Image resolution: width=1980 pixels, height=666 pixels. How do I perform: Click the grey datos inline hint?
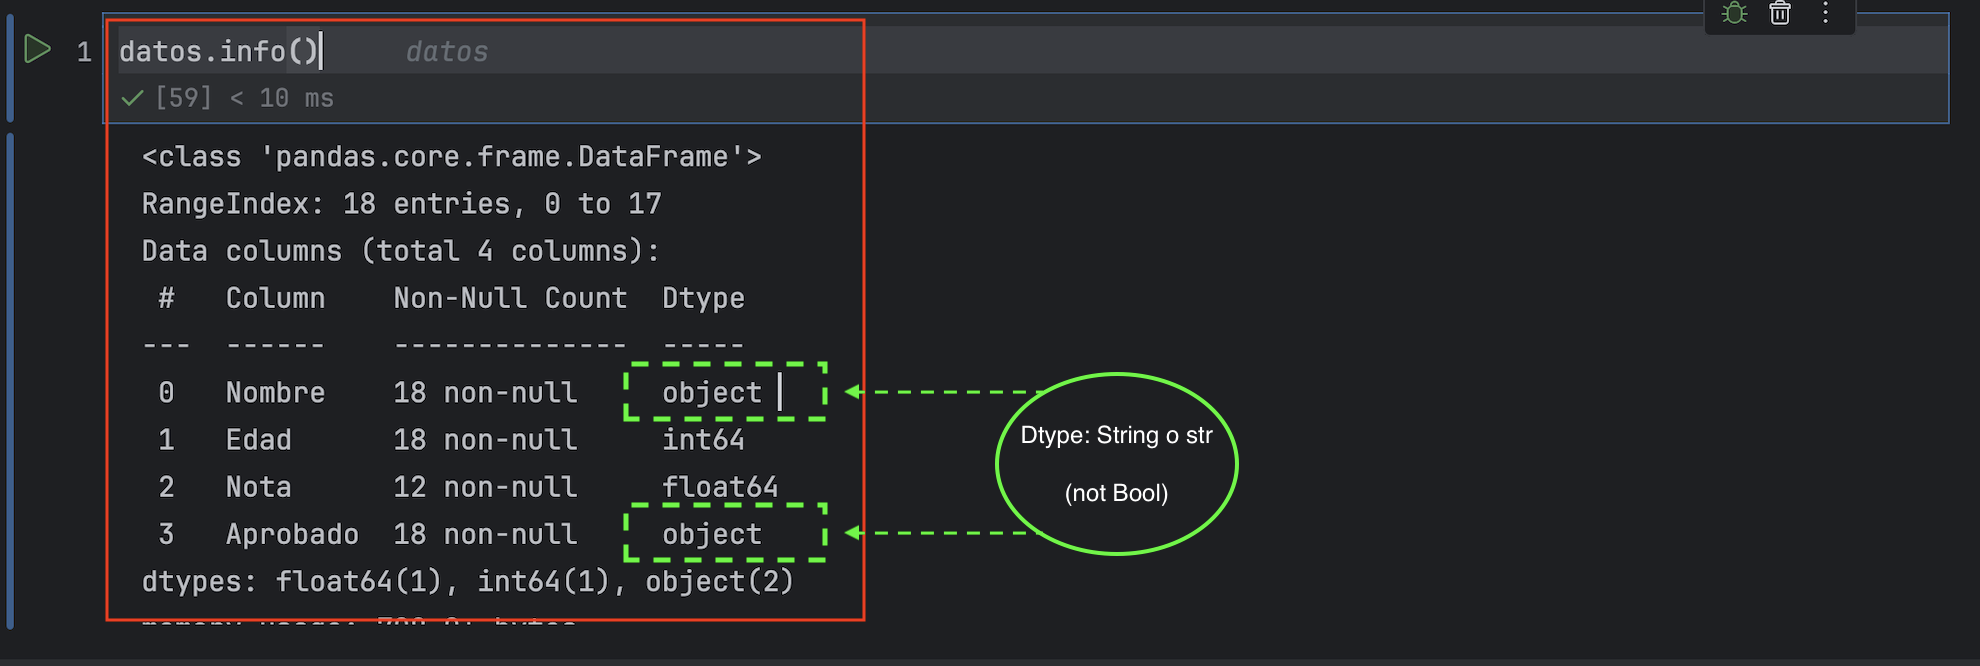447,52
